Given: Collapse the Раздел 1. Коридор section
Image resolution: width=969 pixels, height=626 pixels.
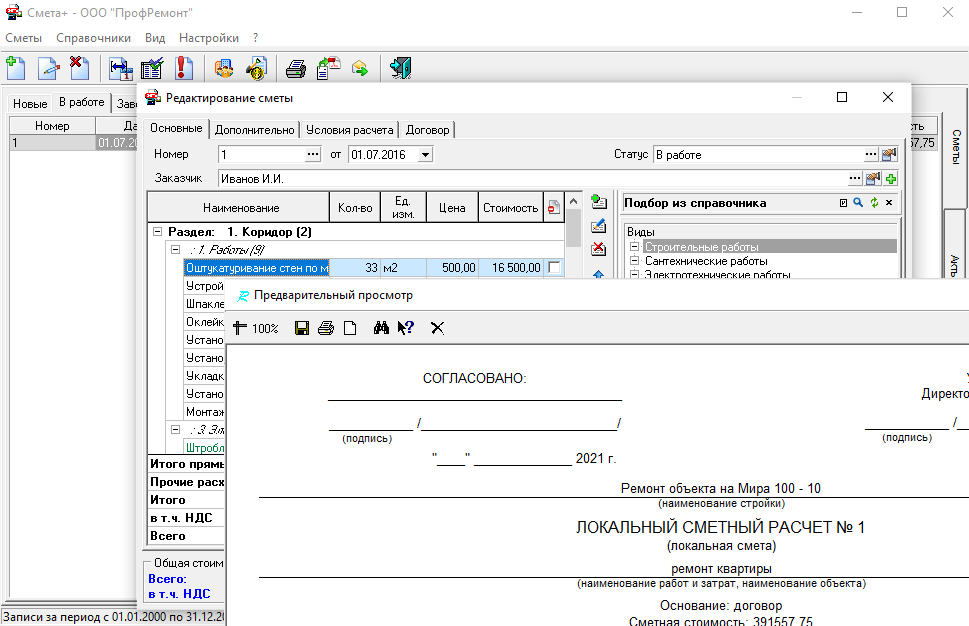Looking at the screenshot, I should pos(157,232).
